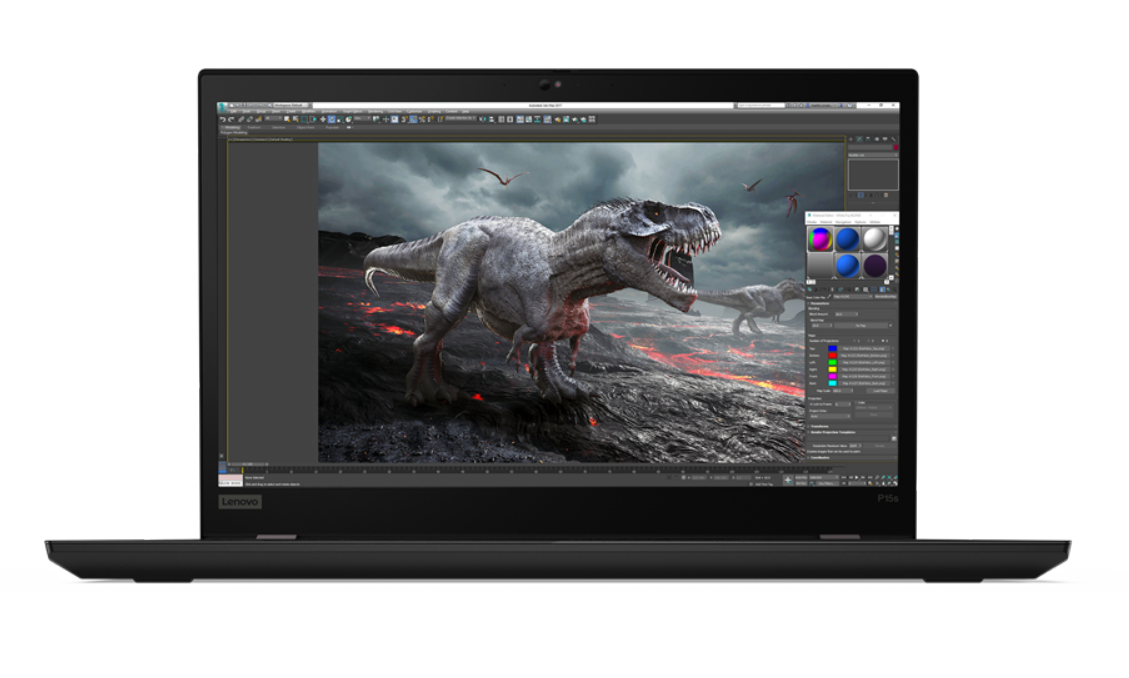Image resolution: width=1129 pixels, height=678 pixels.
Task: Click the Undo arrow in main toolbar
Action: (x=223, y=119)
